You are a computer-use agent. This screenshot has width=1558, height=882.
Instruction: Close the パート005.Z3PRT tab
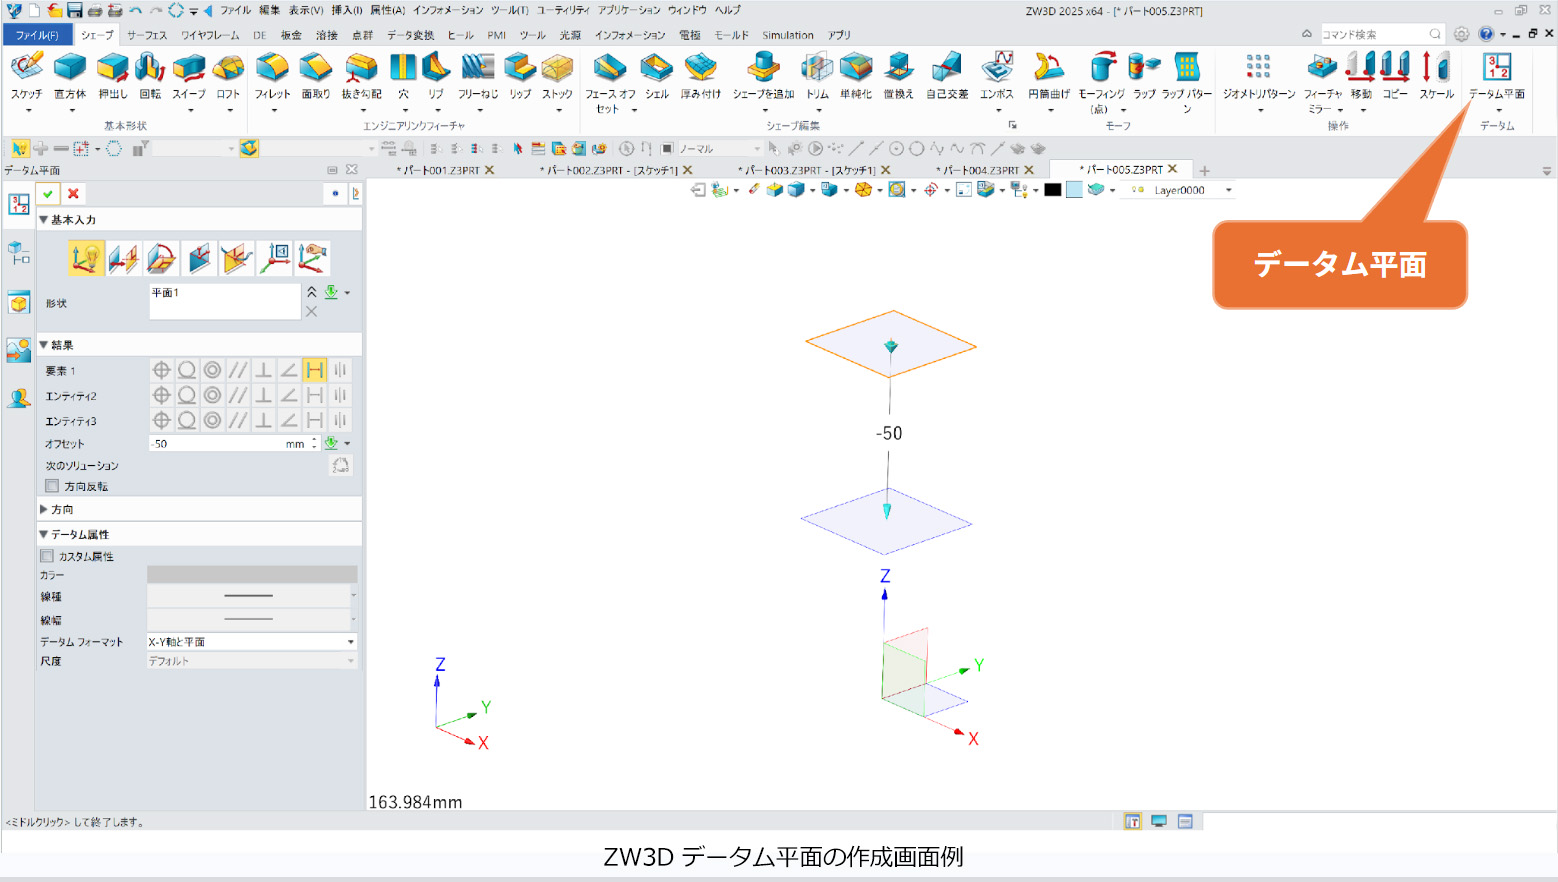[x=1173, y=169]
